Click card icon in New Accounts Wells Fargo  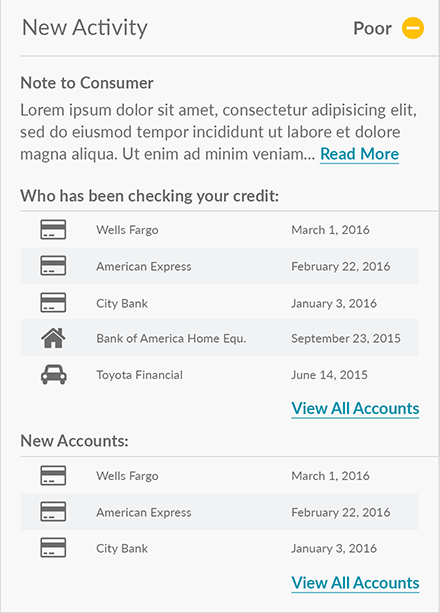tap(53, 475)
